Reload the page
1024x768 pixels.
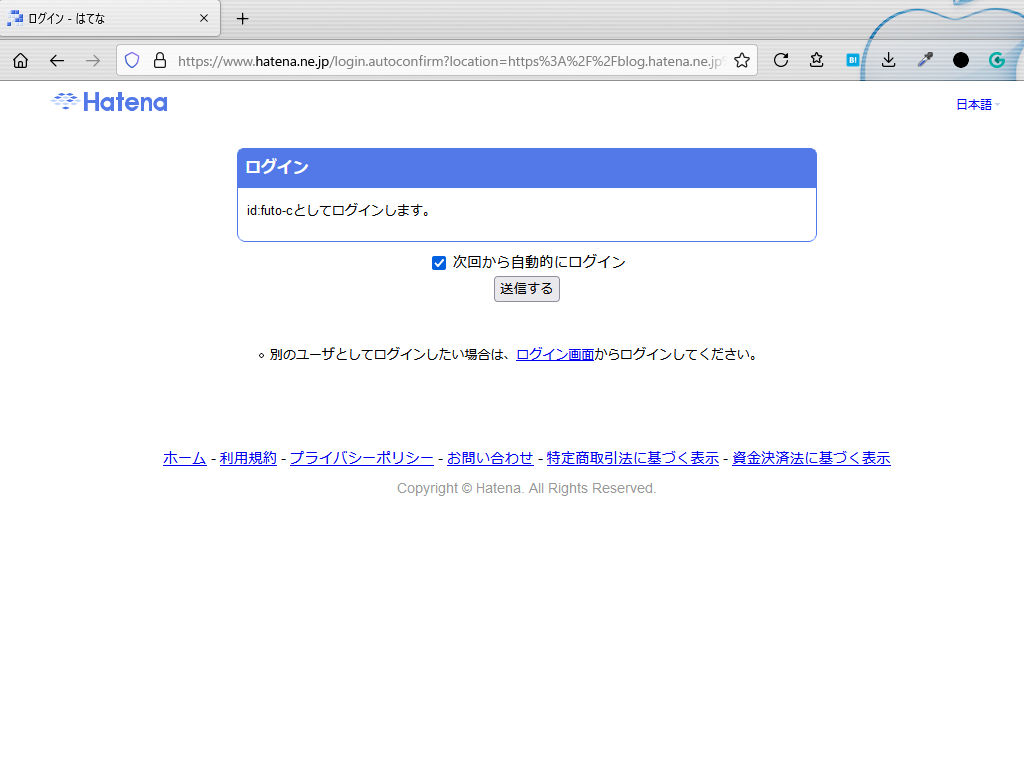pos(780,61)
